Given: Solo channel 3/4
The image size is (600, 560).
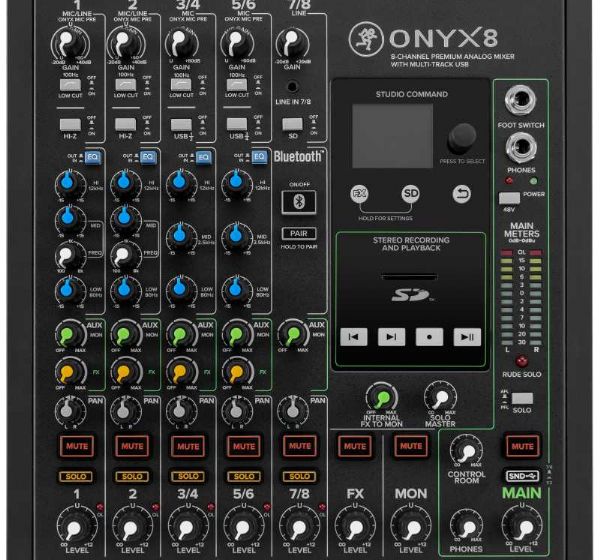Looking at the screenshot, I should tap(188, 477).
